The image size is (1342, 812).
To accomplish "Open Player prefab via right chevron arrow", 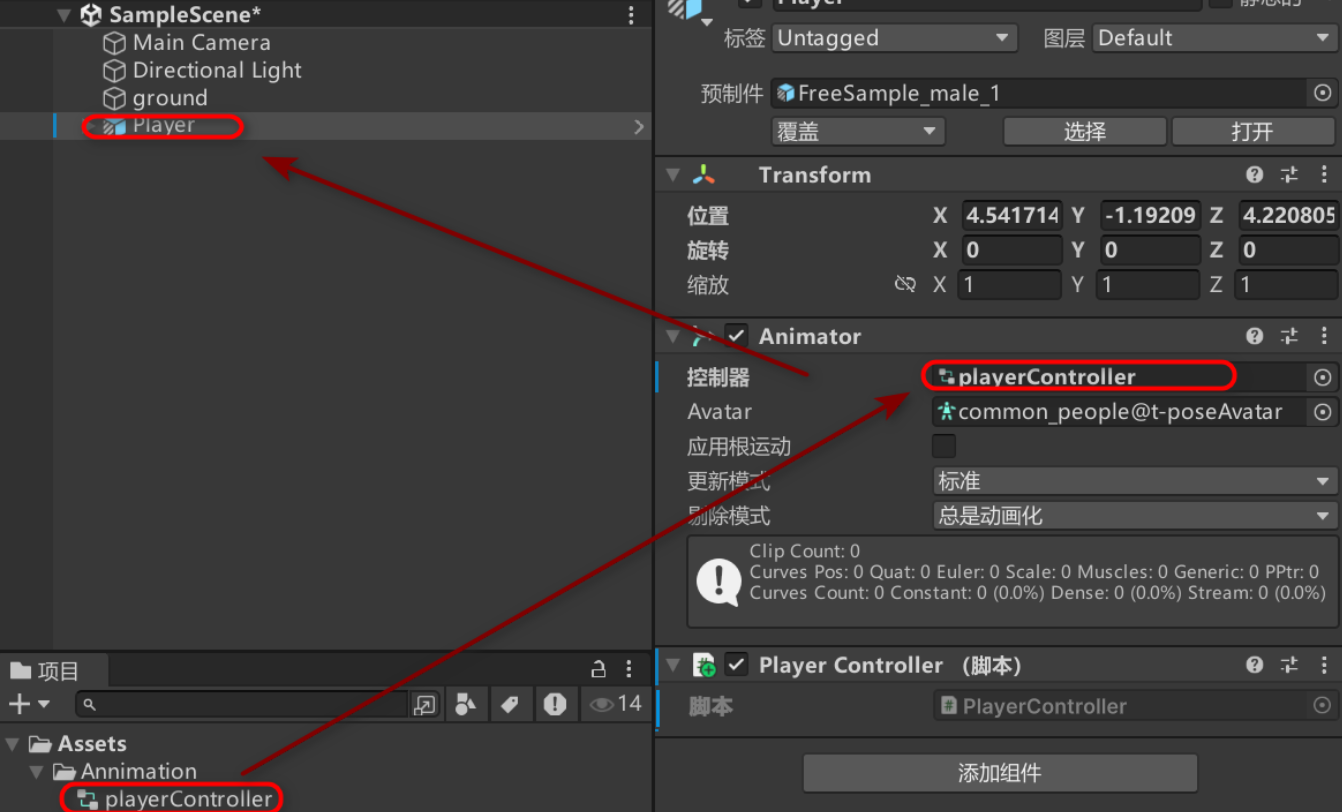I will click(639, 127).
